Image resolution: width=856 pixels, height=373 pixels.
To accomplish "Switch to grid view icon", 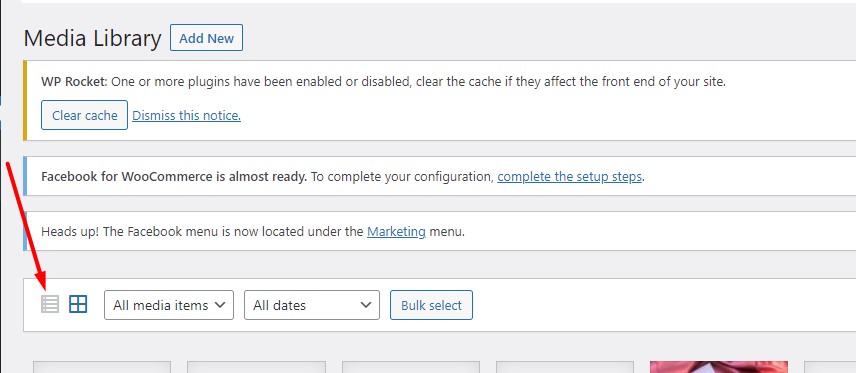I will [x=78, y=304].
